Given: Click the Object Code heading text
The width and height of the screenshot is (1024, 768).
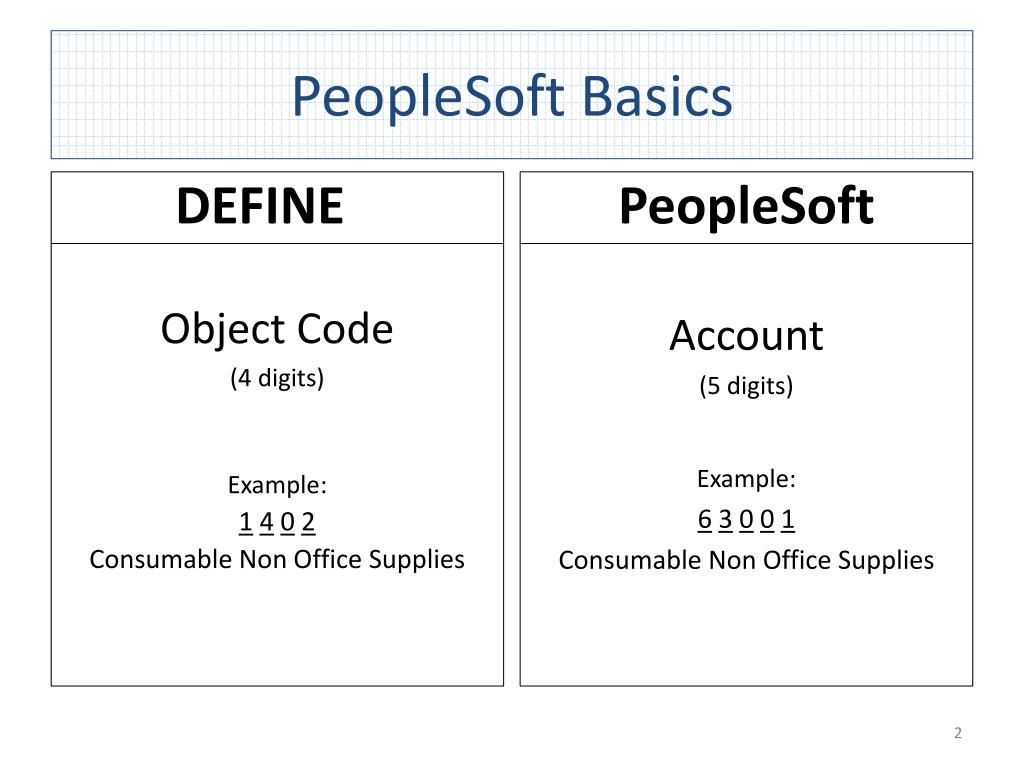Looking at the screenshot, I should click(277, 330).
